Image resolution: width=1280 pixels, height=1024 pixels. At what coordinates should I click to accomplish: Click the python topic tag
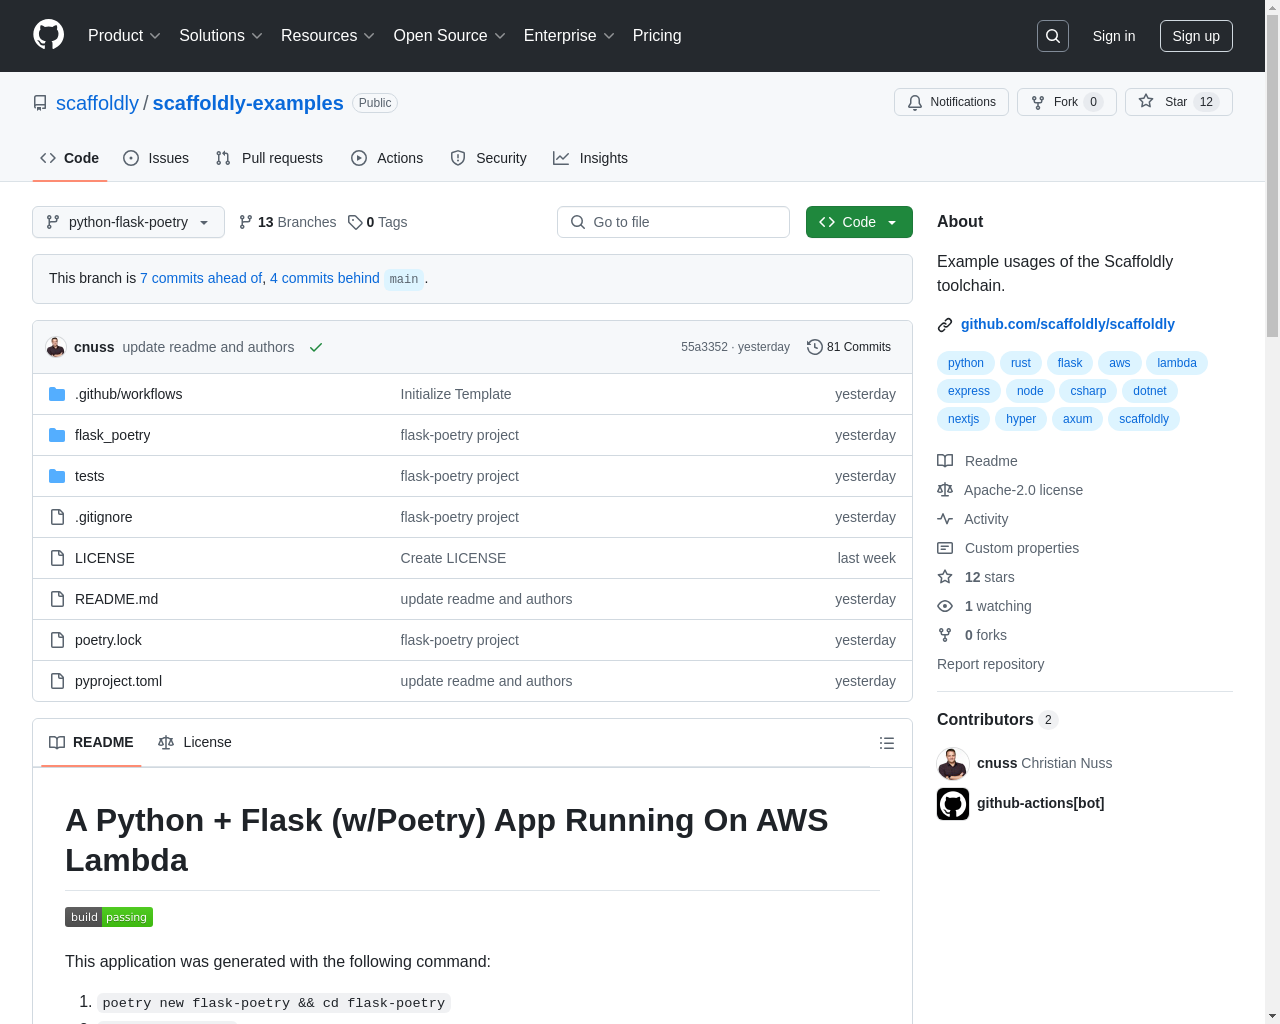coord(966,363)
